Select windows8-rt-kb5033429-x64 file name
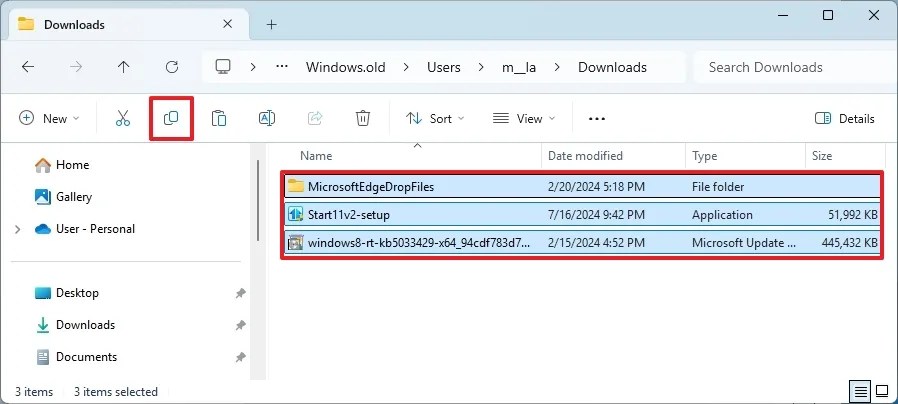The height and width of the screenshot is (404, 898). coord(419,243)
